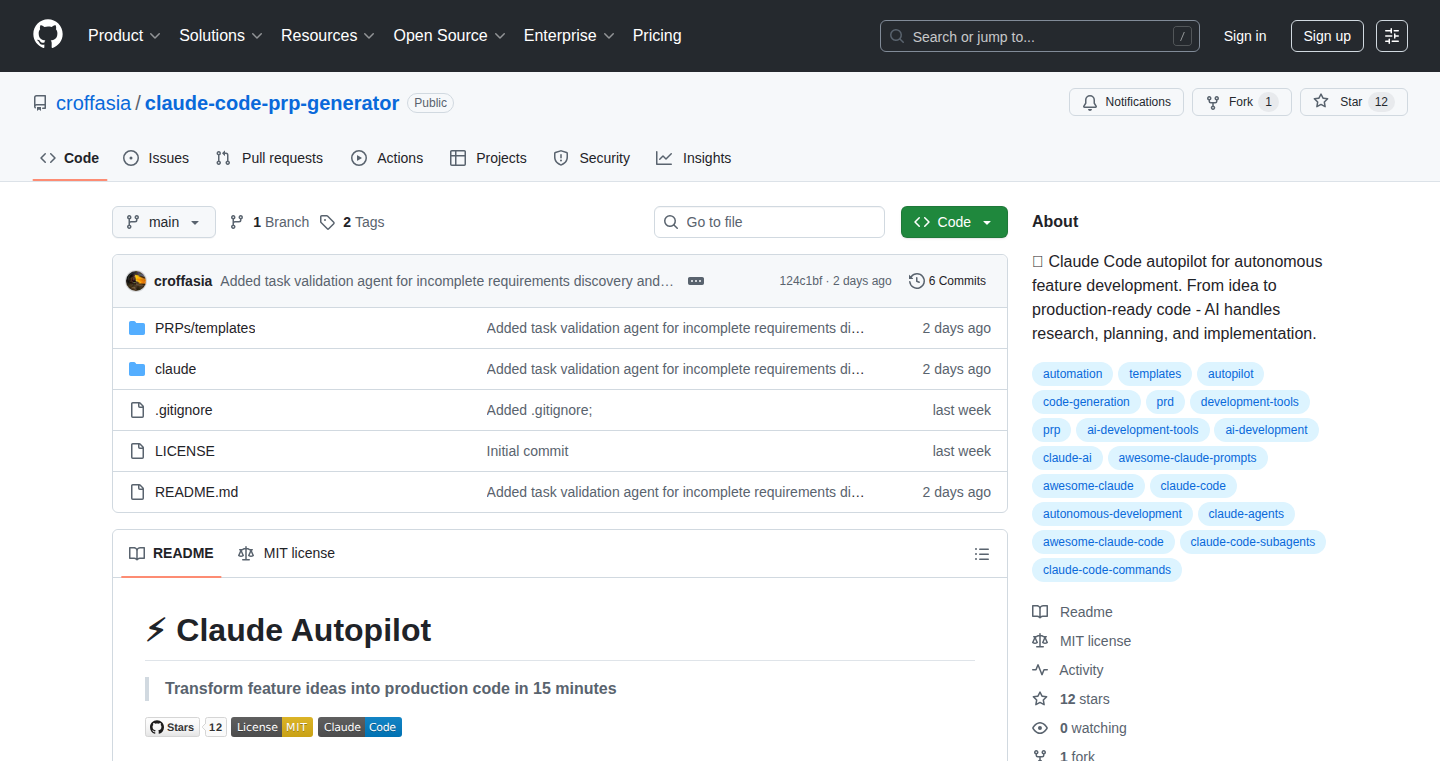The width and height of the screenshot is (1440, 761).
Task: Click the License MIT badge
Action: click(272, 727)
